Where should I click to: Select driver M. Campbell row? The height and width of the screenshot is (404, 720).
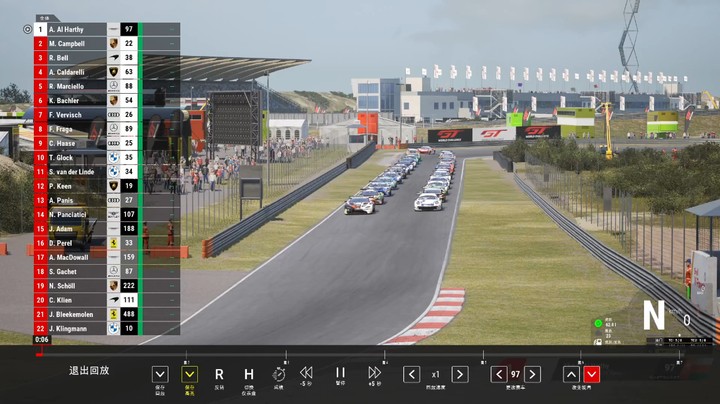(x=107, y=44)
